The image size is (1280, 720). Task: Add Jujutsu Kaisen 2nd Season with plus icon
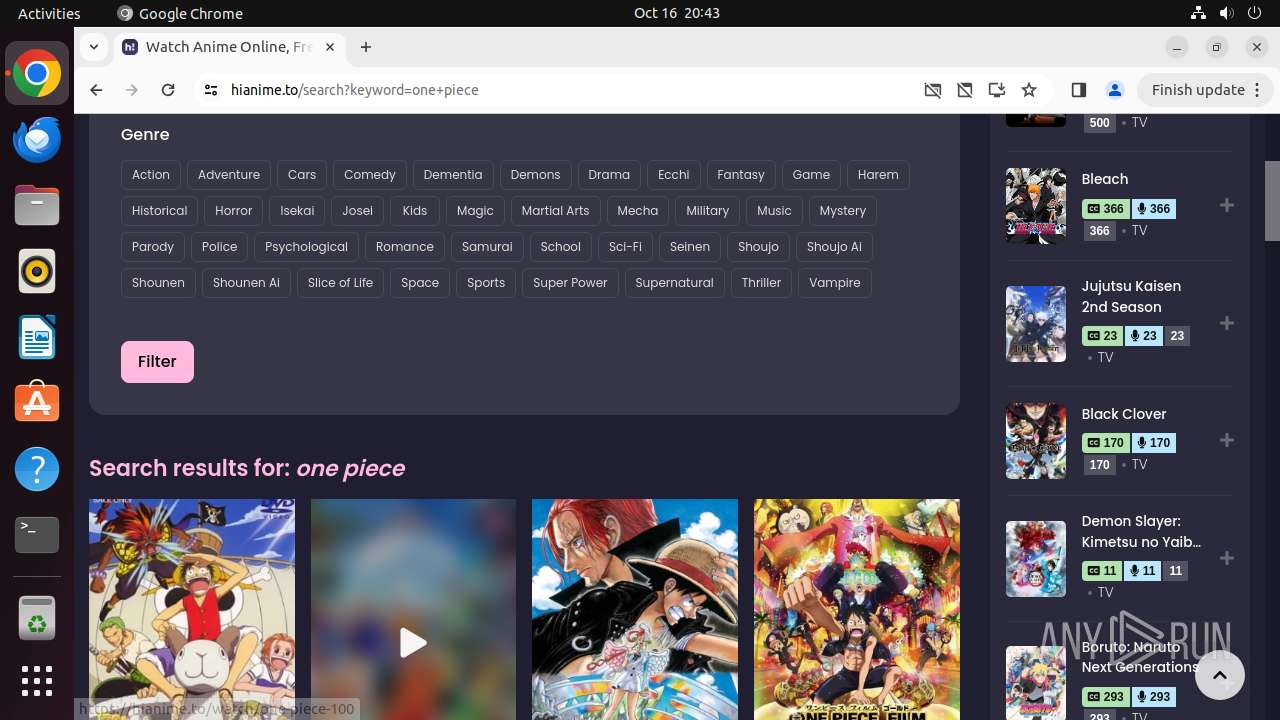point(1227,323)
